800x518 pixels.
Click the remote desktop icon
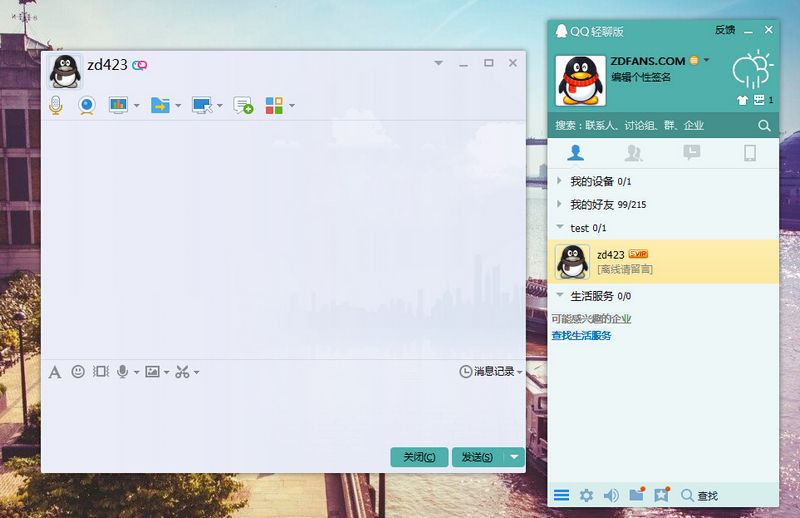[203, 105]
